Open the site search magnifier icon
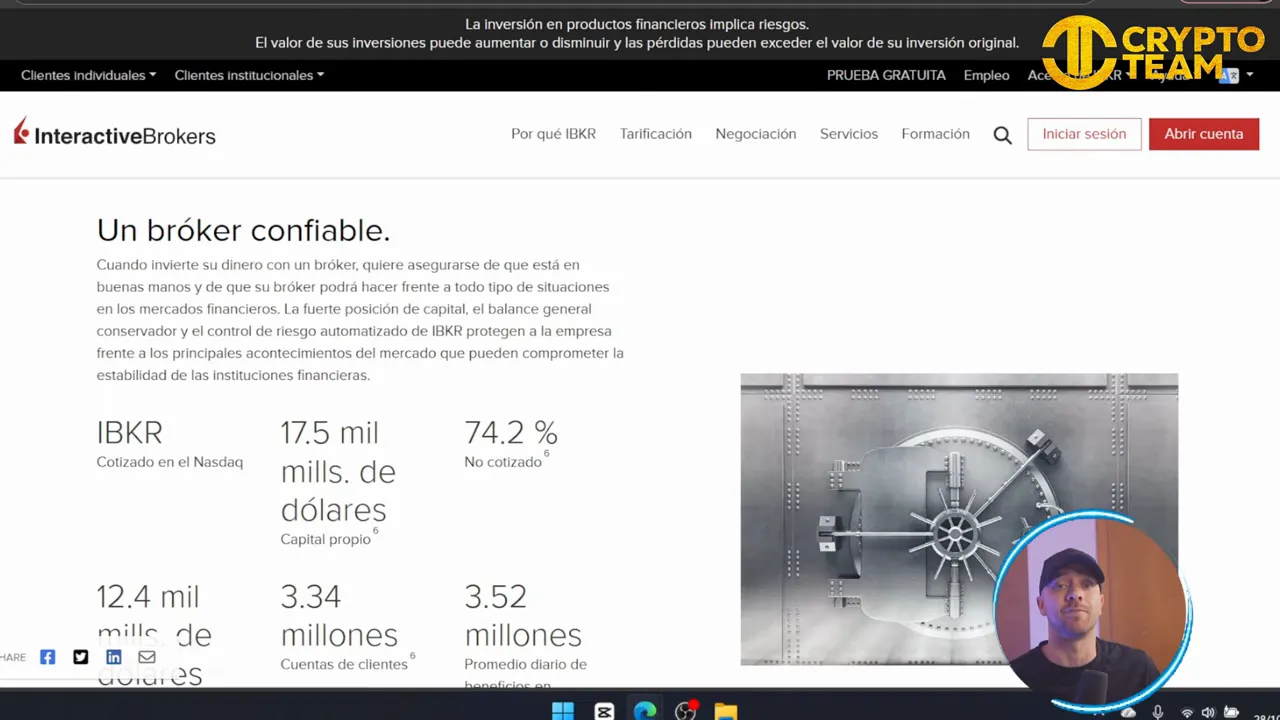Image resolution: width=1280 pixels, height=720 pixels. (x=1002, y=135)
